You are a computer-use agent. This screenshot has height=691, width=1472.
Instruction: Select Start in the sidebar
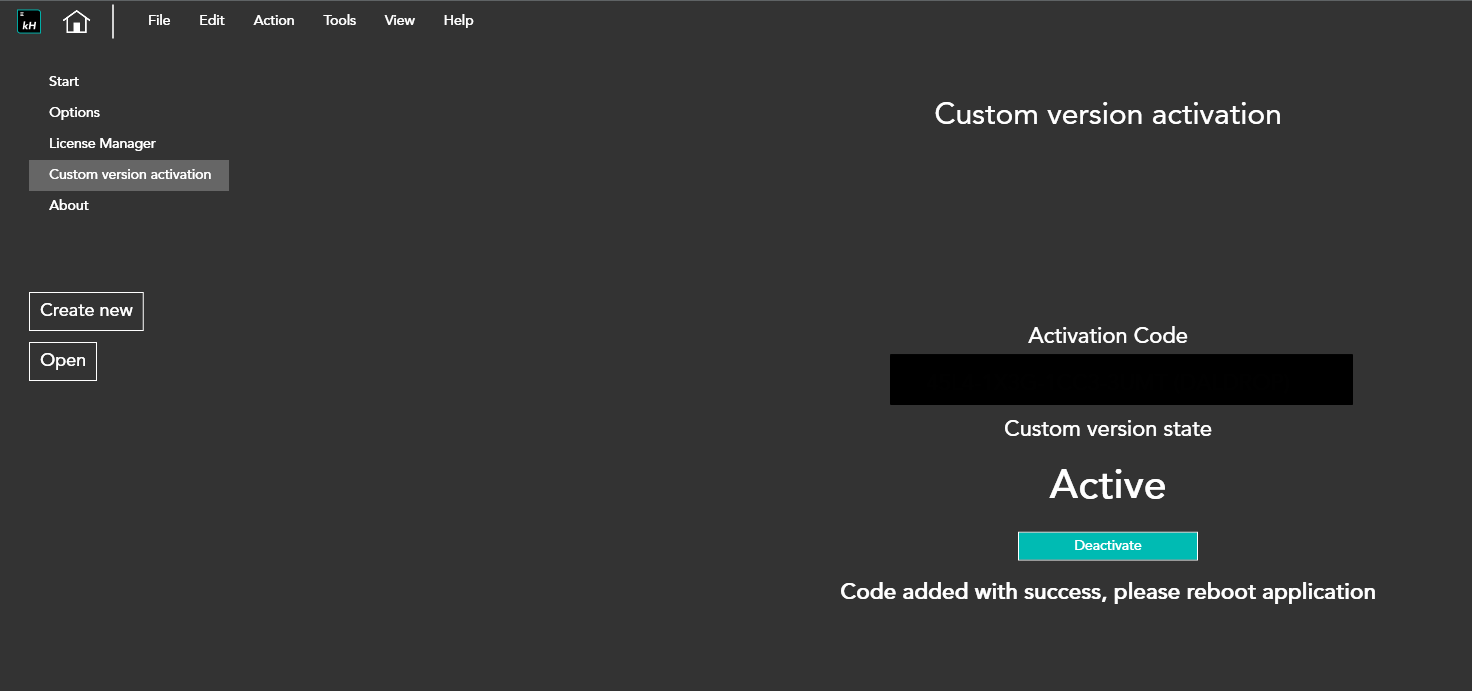point(64,81)
